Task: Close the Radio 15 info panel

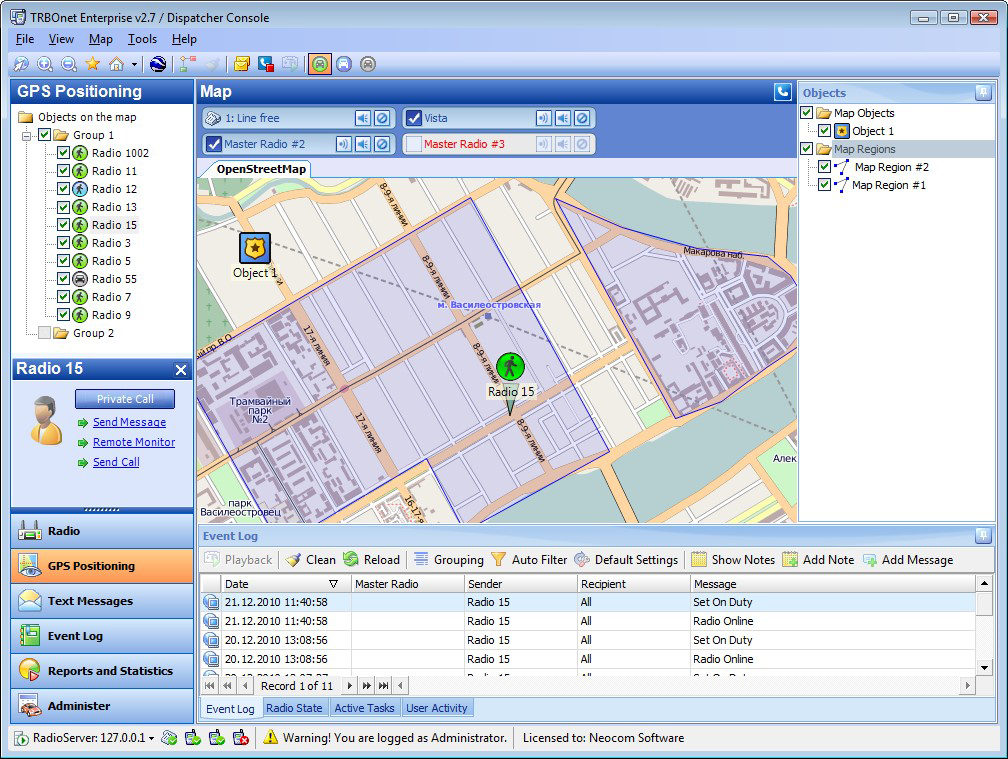Action: [x=181, y=370]
